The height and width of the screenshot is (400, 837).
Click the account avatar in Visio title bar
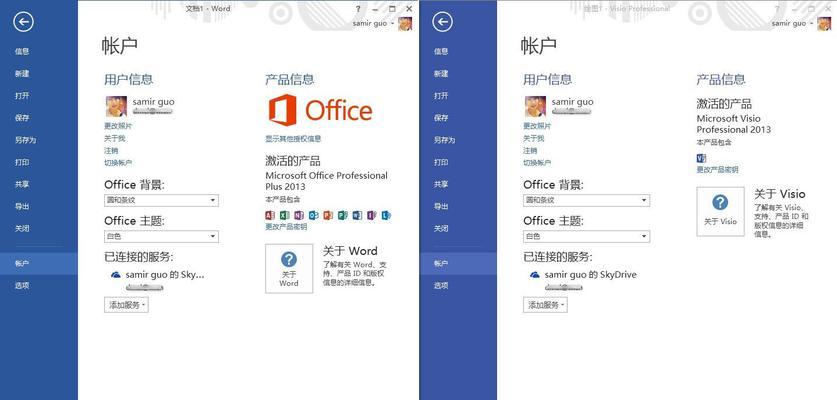824,24
